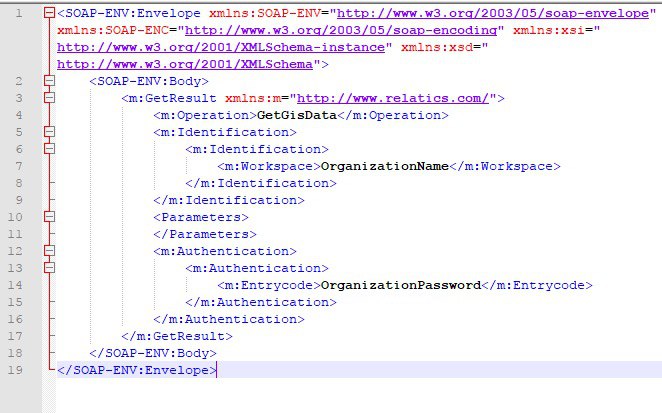Click the closing </Parameters> tag
The image size is (662, 413).
(205, 234)
